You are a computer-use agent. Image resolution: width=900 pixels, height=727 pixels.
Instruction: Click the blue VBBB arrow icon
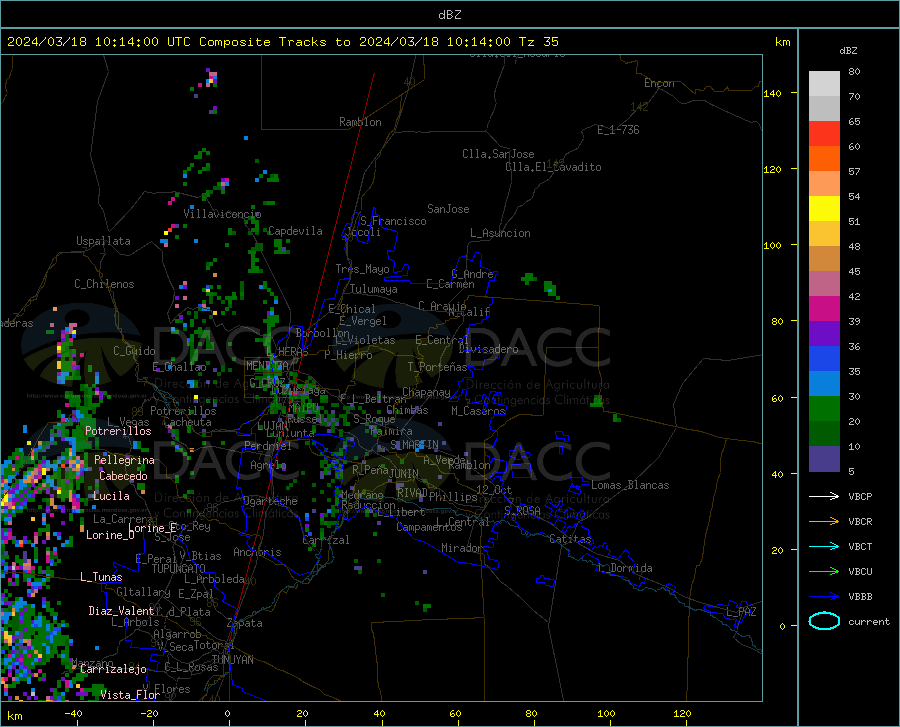tap(824, 597)
